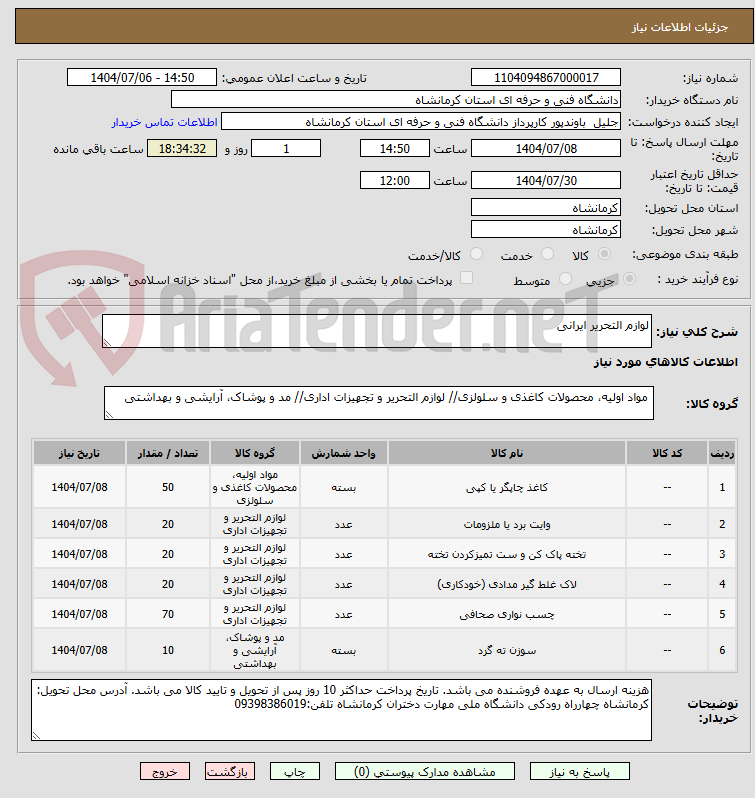
Task: Click the 'واحد شمارش' column header
Action: pos(343,453)
